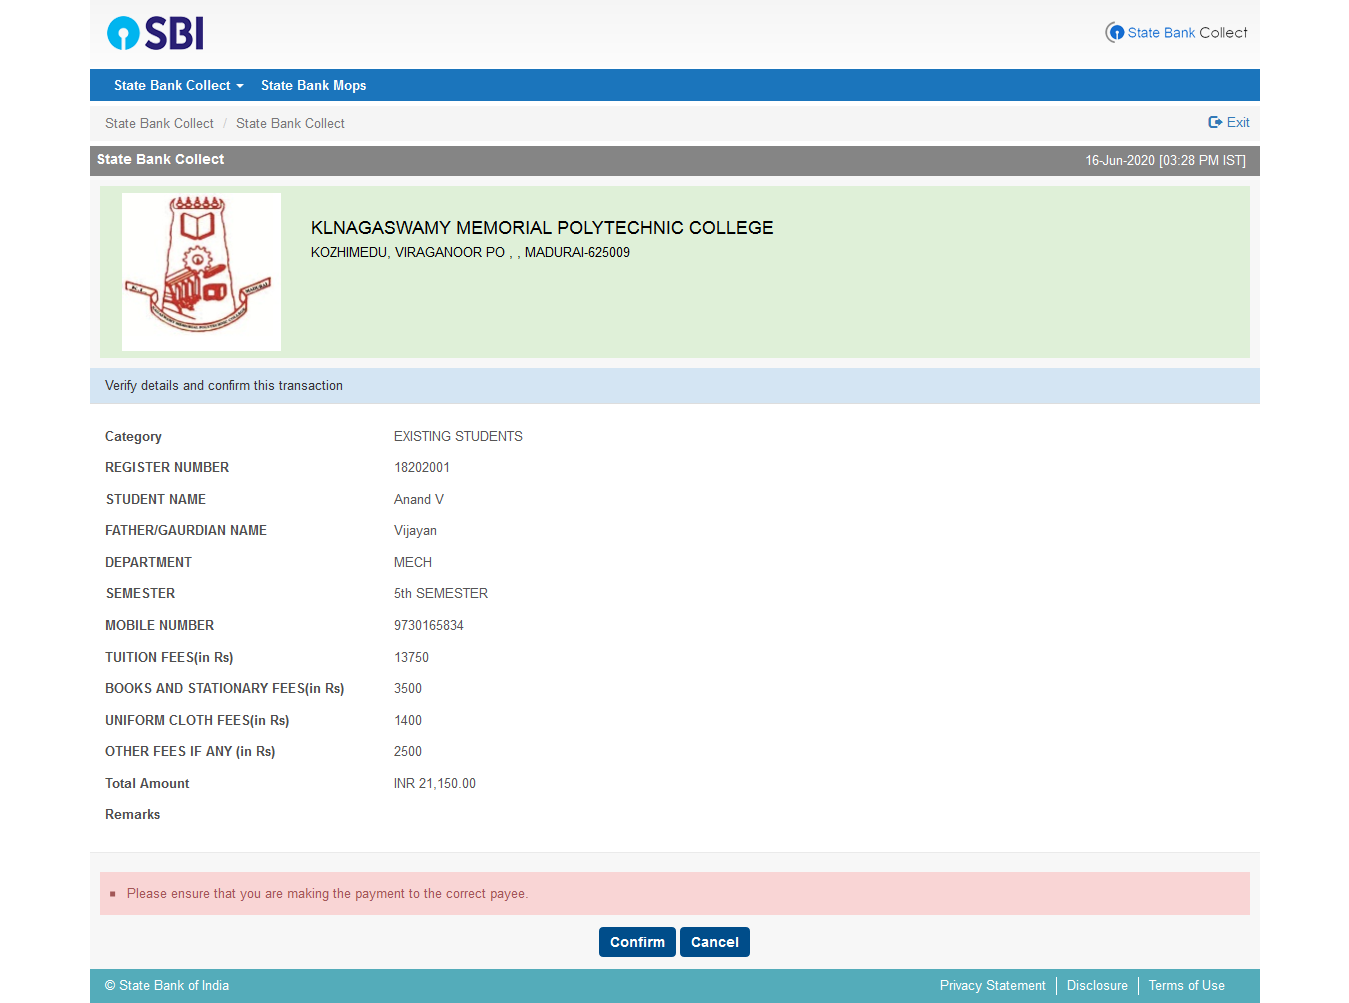Click the STUDENT NAME label
This screenshot has width=1349, height=1003.
[x=156, y=499]
